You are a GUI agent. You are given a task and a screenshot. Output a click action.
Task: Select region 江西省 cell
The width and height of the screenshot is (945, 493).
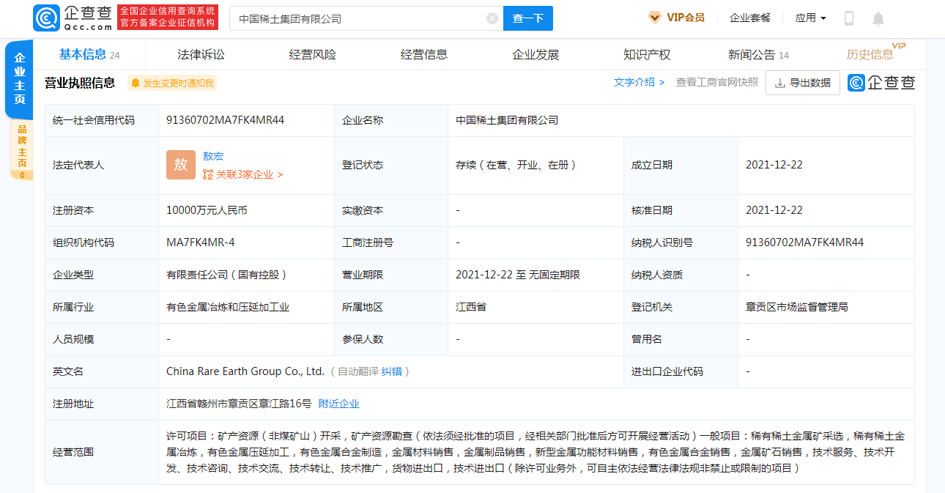(471, 307)
